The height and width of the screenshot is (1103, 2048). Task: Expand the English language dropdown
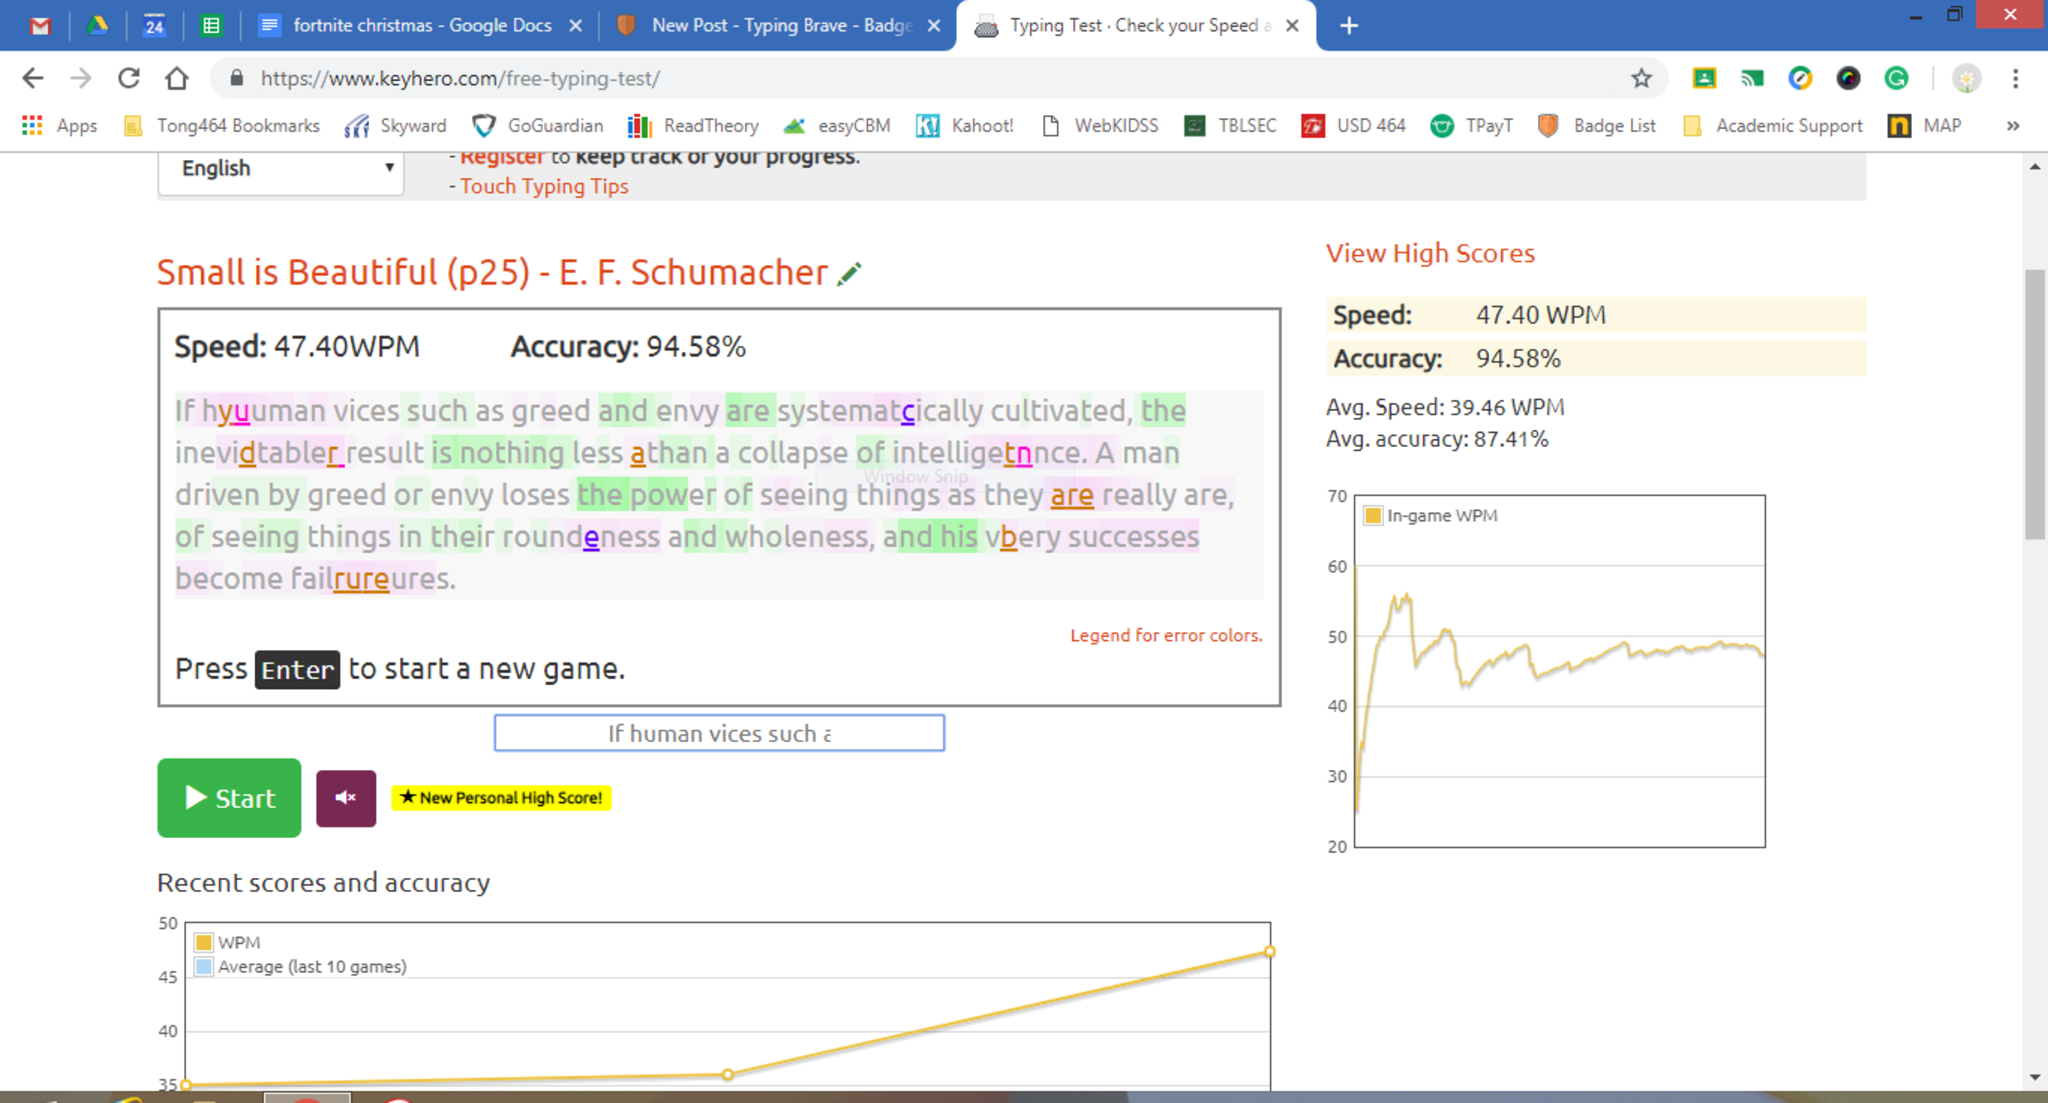(281, 168)
